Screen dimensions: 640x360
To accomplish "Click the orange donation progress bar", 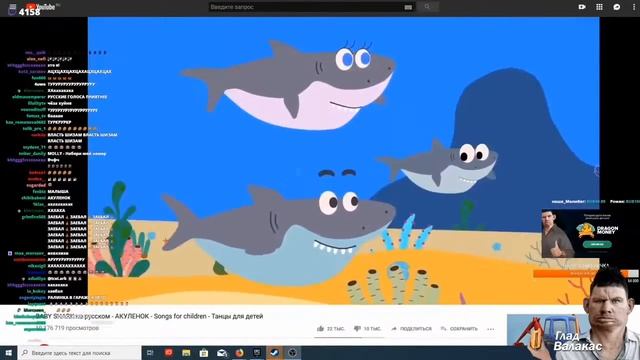I will (x=585, y=273).
